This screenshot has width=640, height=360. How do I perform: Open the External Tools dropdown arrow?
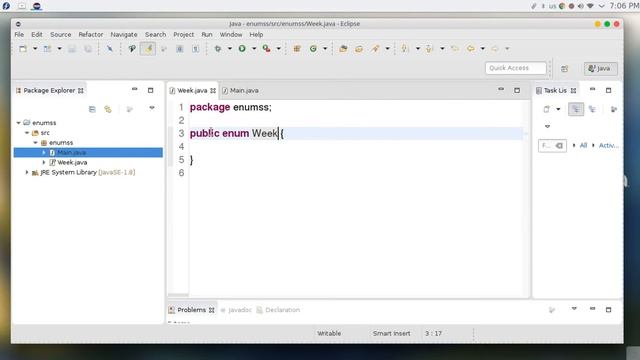click(x=279, y=49)
